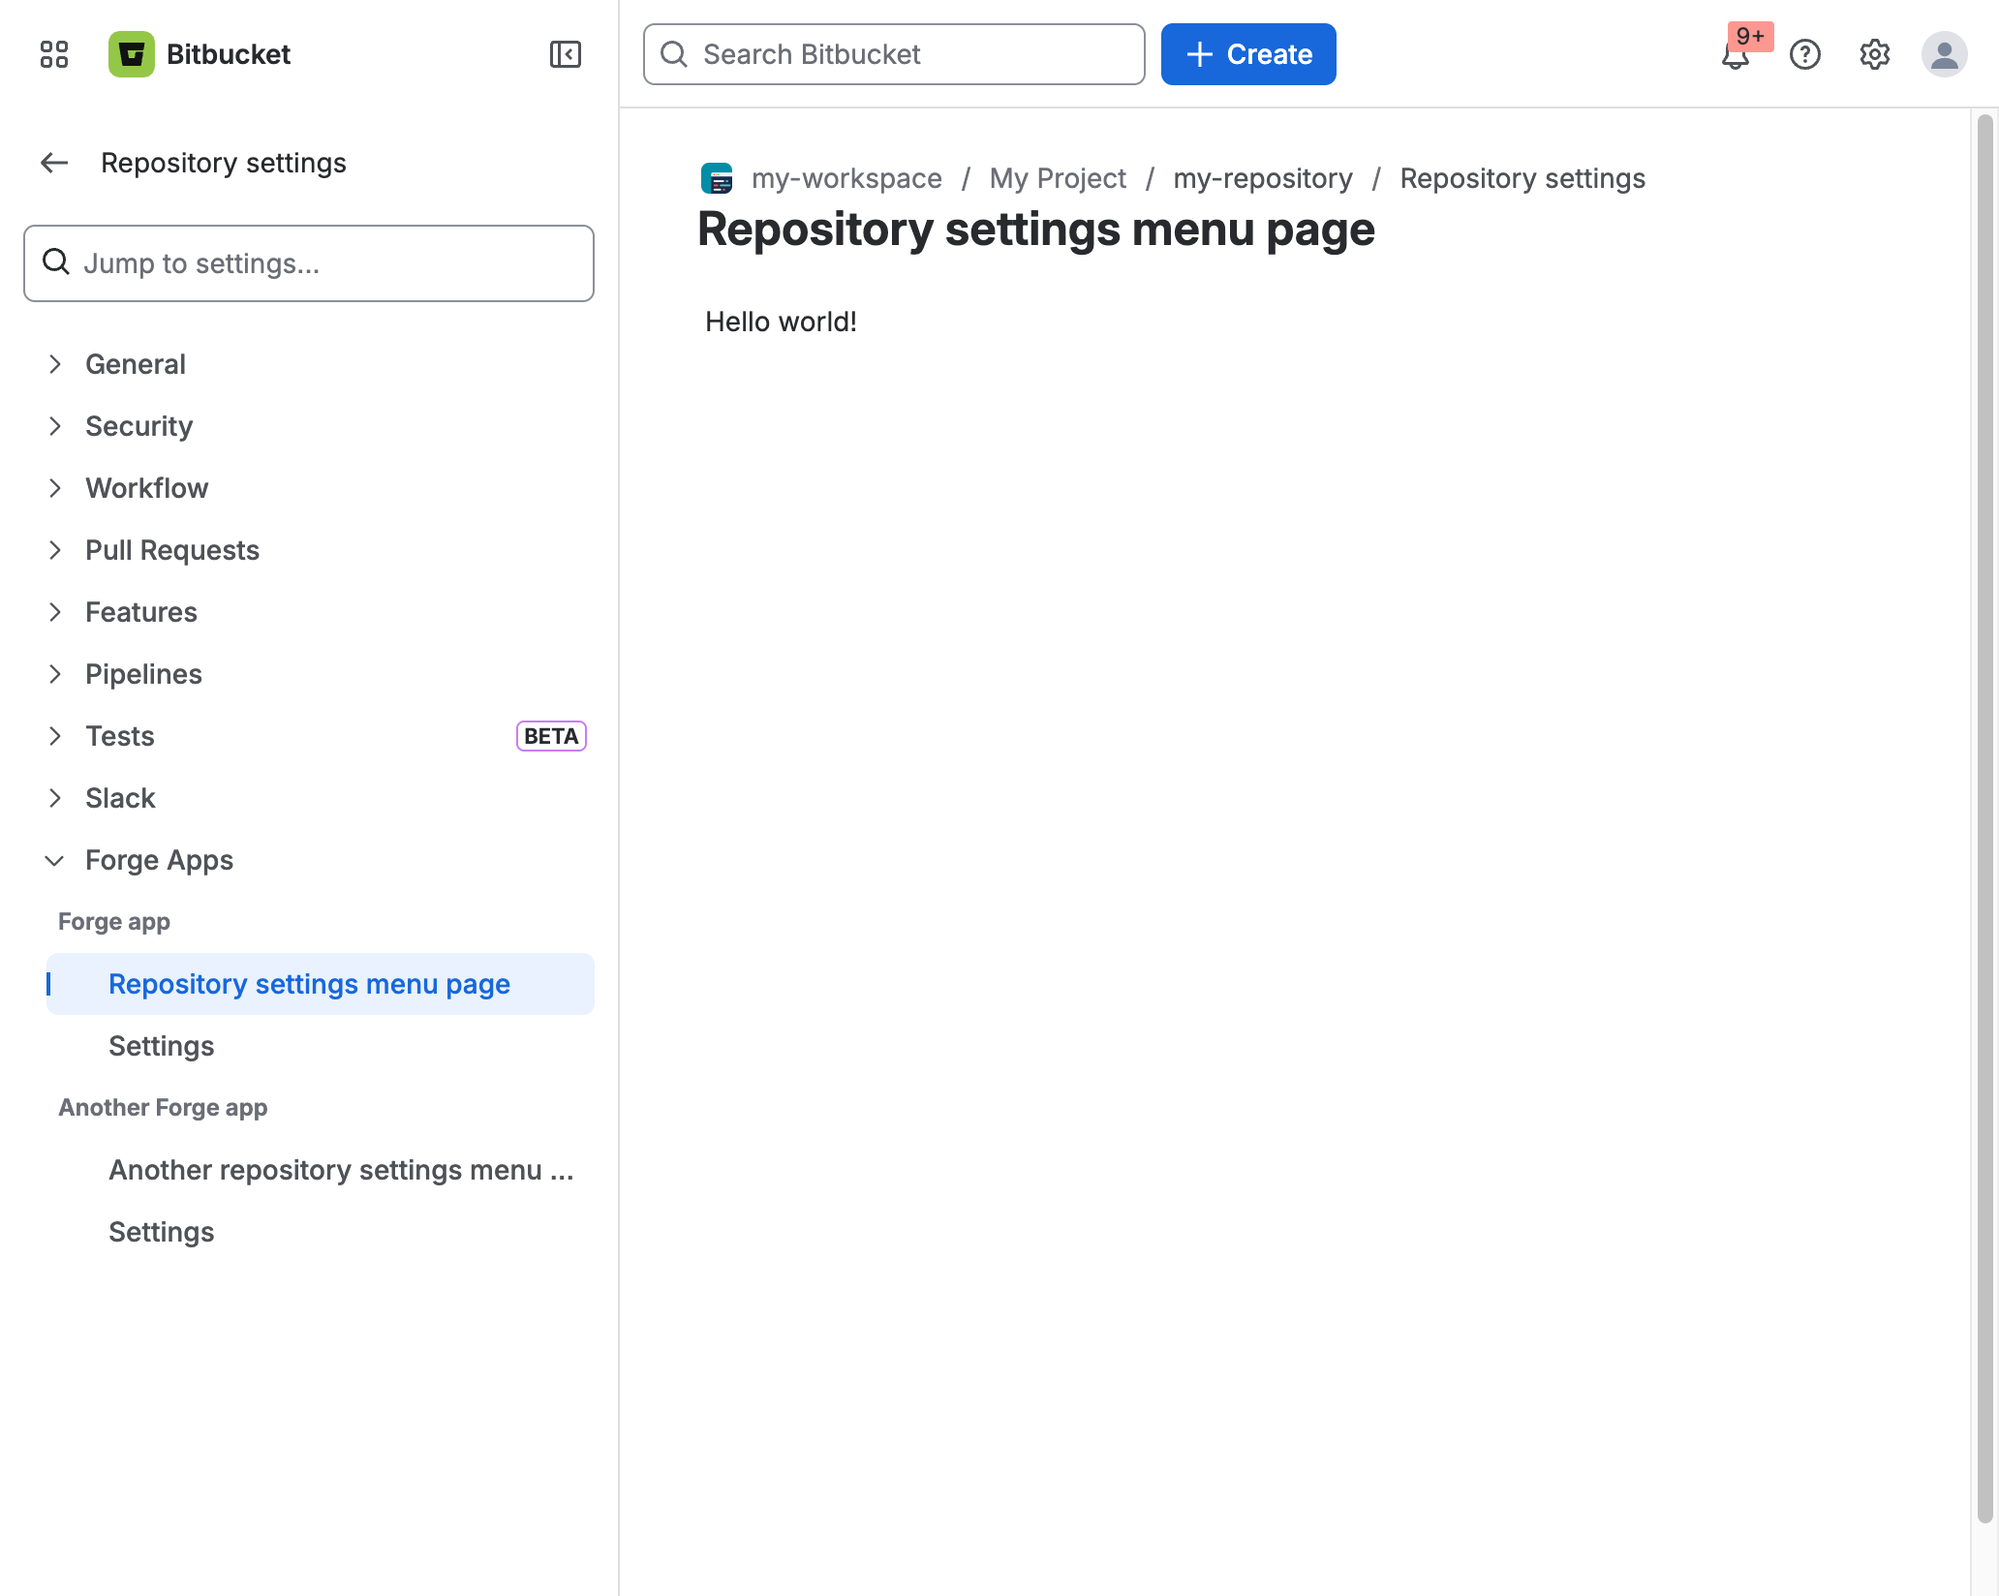The width and height of the screenshot is (1999, 1596).
Task: Expand the Pull Requests section
Action: [309, 550]
